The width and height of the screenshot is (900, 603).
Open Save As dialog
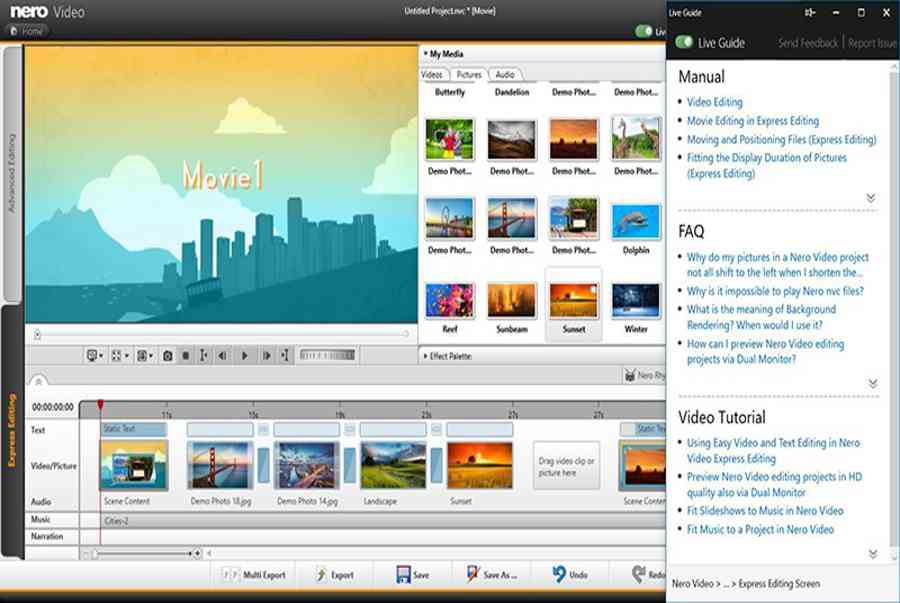(492, 575)
